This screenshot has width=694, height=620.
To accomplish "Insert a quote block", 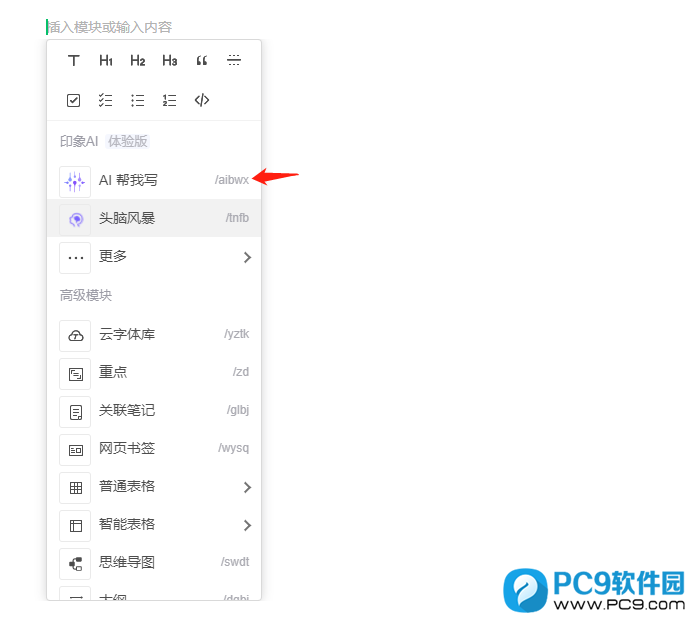I will tap(202, 60).
